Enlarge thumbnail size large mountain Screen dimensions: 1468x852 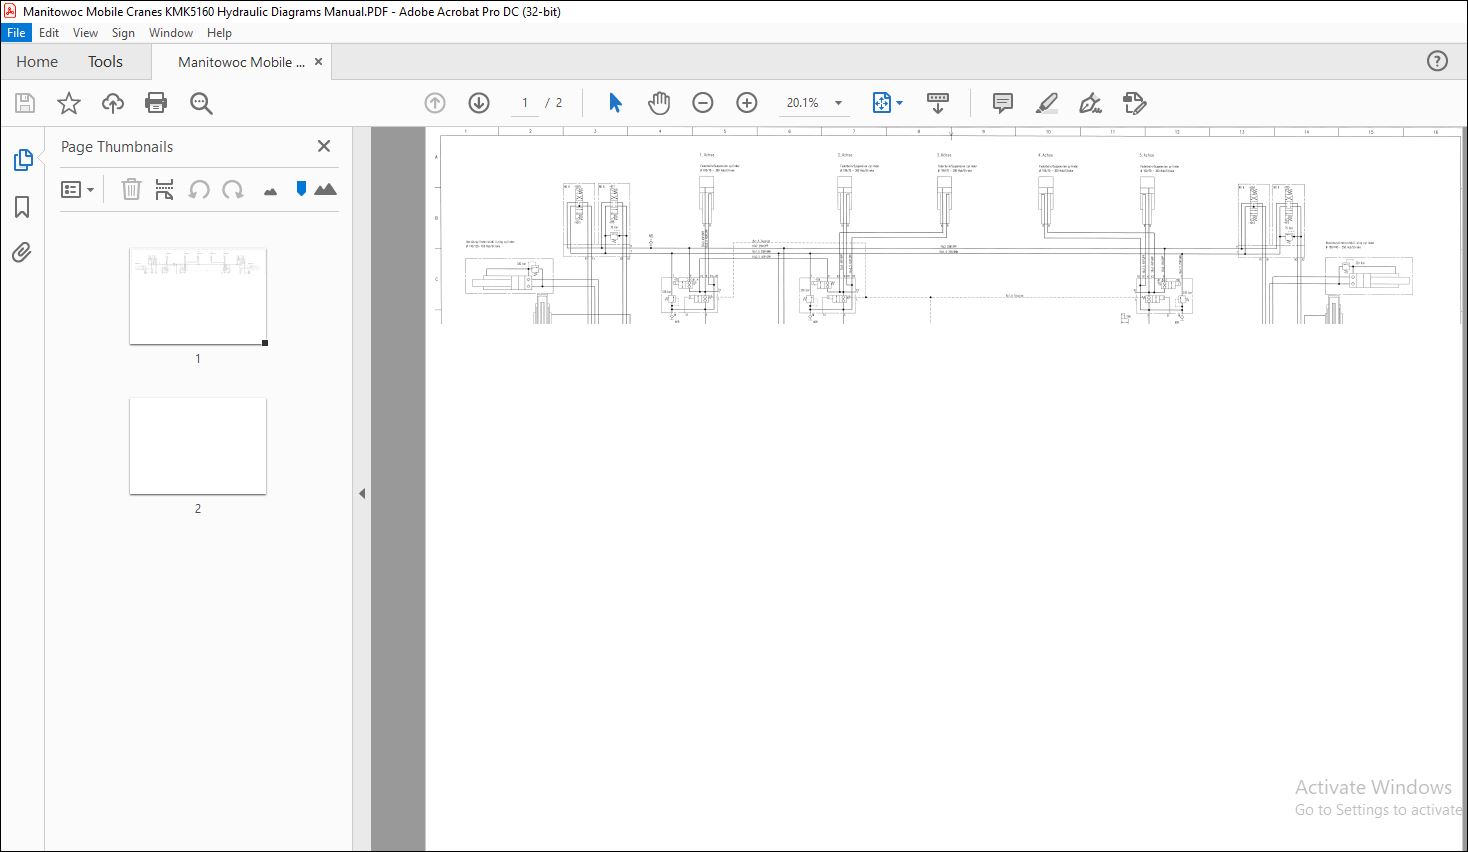325,189
